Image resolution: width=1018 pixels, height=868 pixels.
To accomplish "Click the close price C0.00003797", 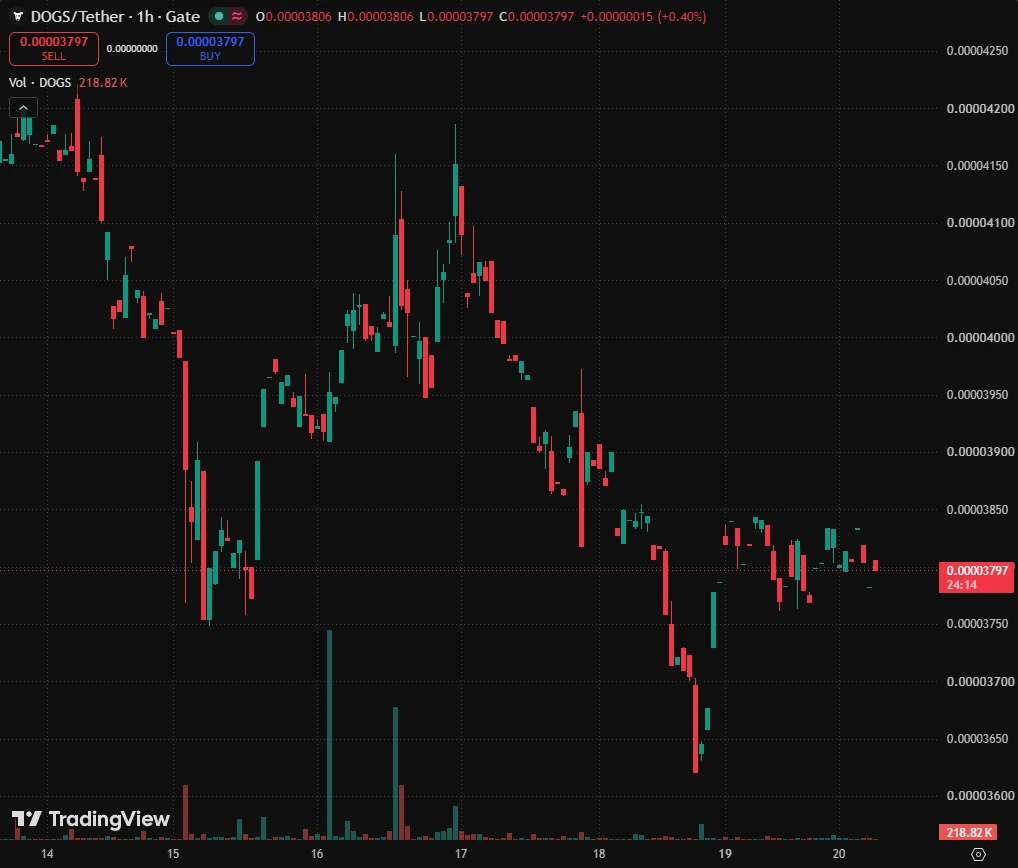I will [x=536, y=16].
